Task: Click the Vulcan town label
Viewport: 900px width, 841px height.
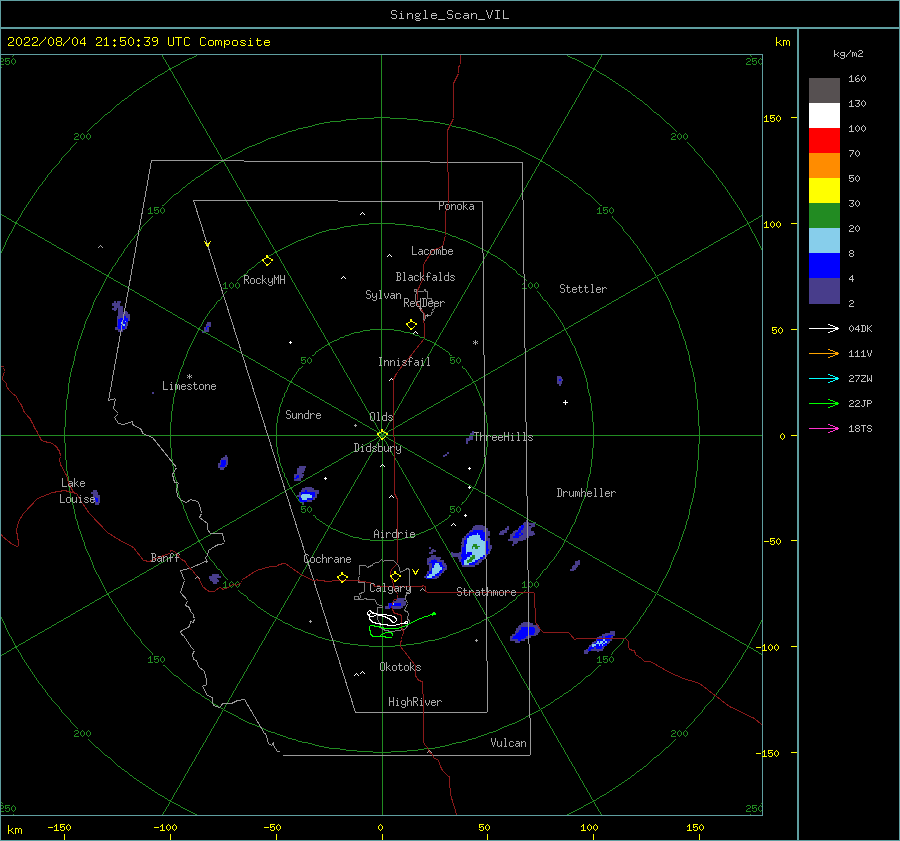Action: (508, 743)
